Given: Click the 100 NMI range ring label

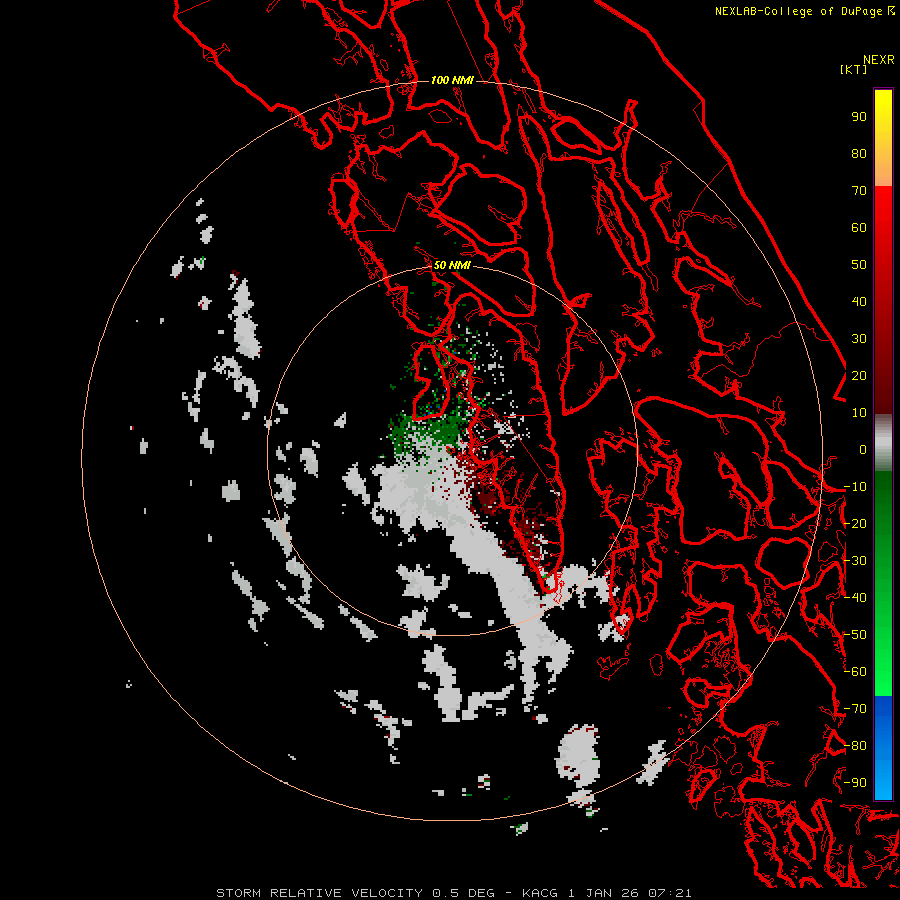Looking at the screenshot, I should (452, 80).
